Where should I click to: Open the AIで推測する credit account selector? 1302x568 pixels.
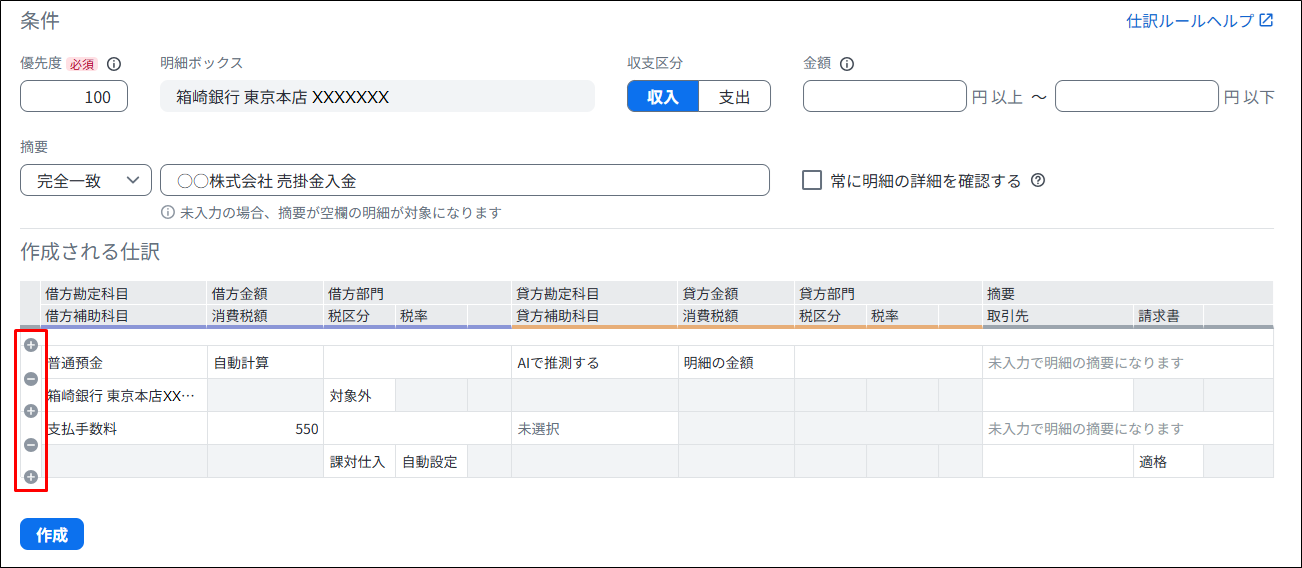pos(594,363)
